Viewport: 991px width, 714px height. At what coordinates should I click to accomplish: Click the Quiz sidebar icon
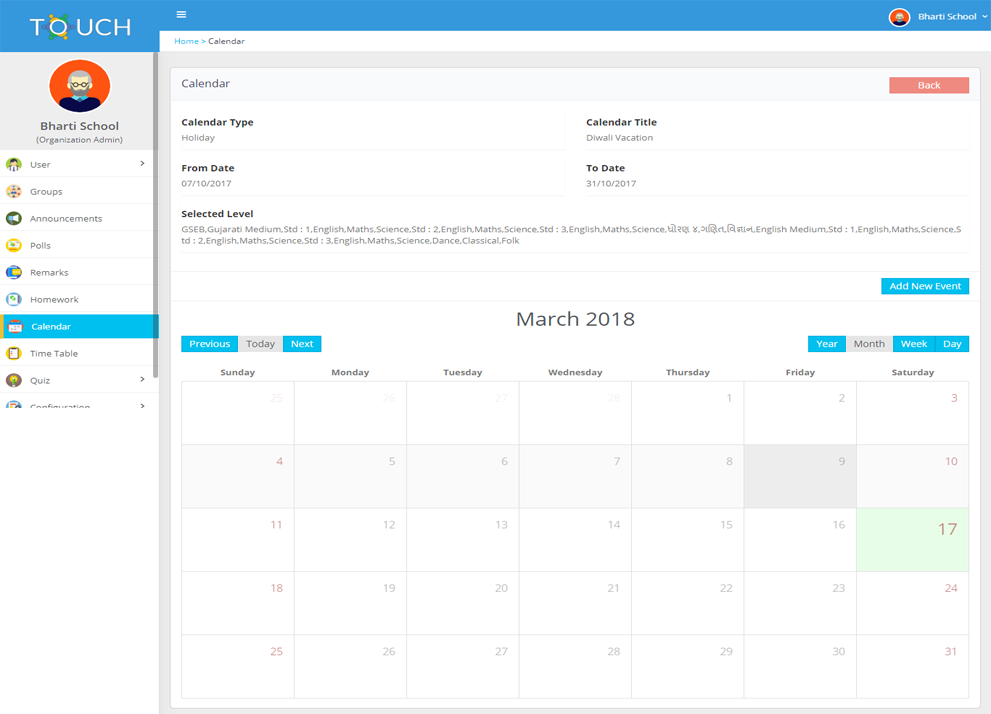pos(14,380)
